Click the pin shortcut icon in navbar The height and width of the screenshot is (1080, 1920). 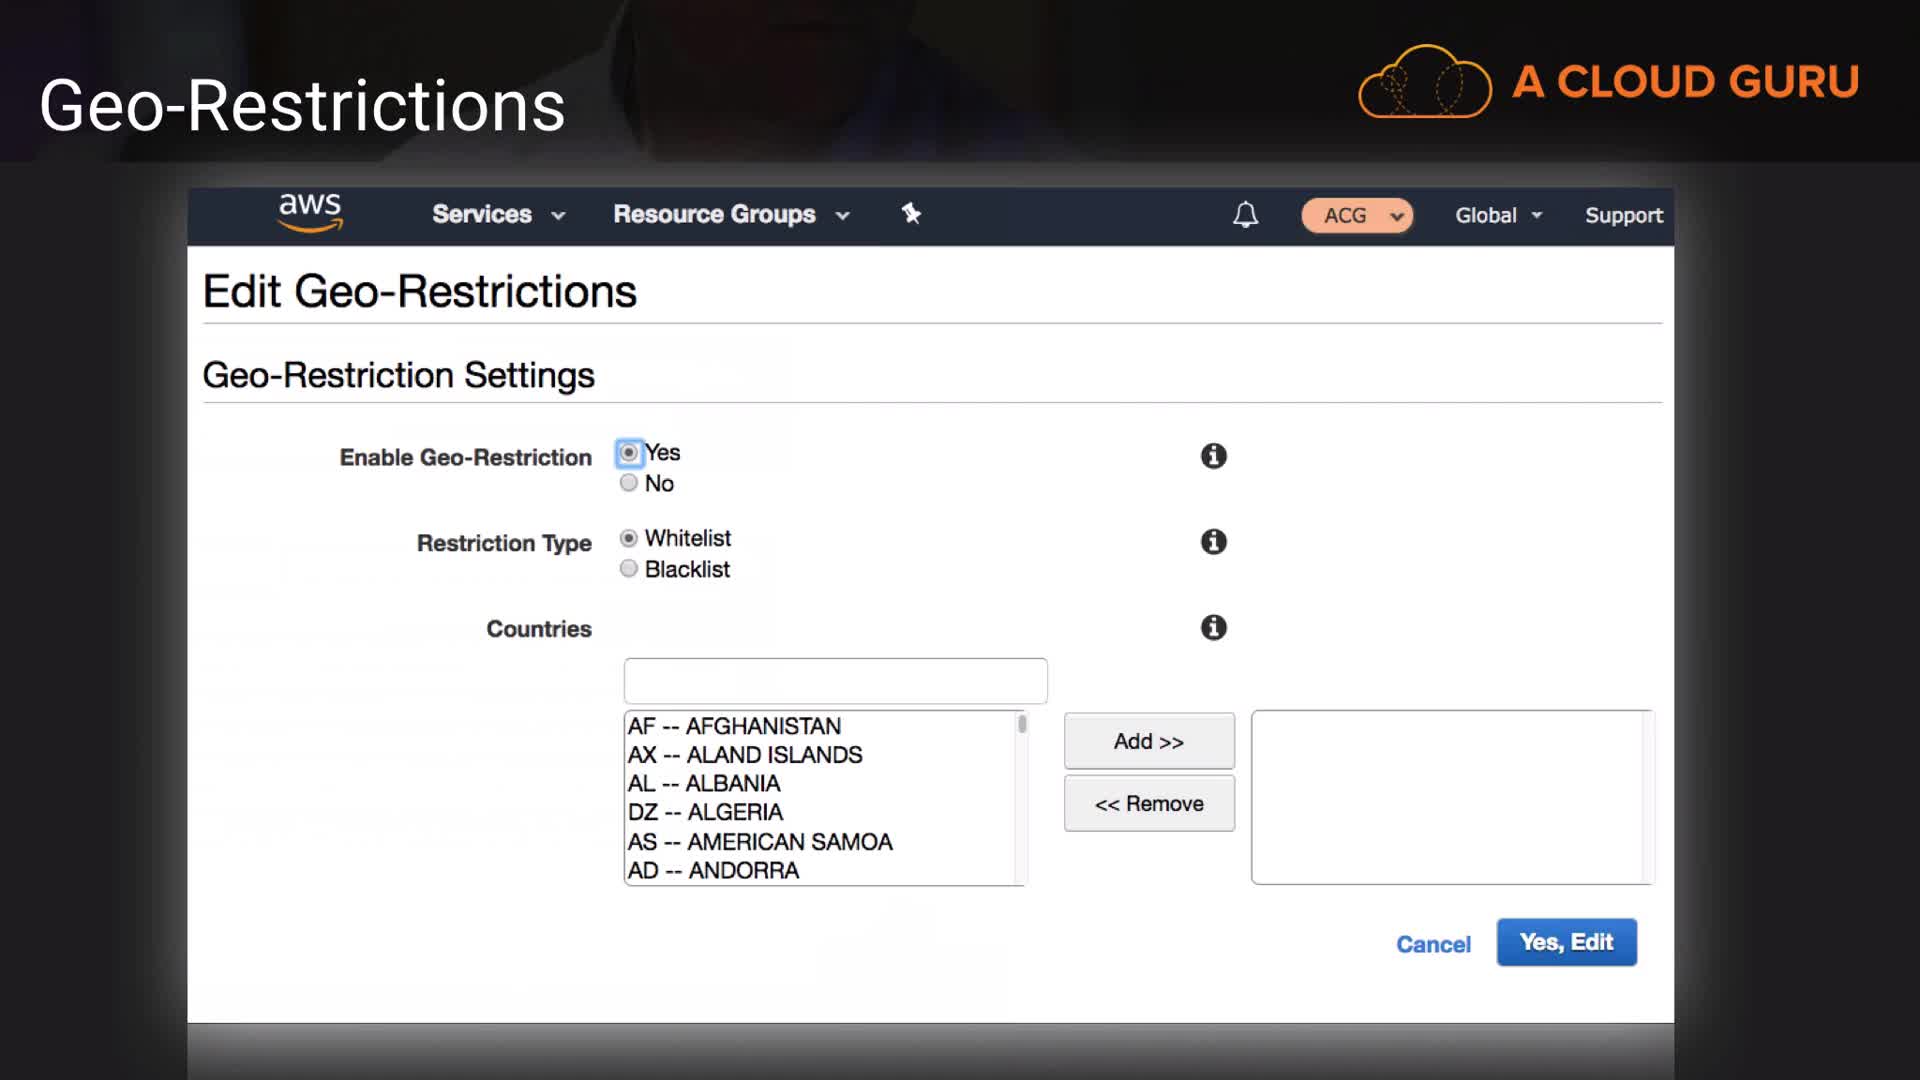[911, 213]
